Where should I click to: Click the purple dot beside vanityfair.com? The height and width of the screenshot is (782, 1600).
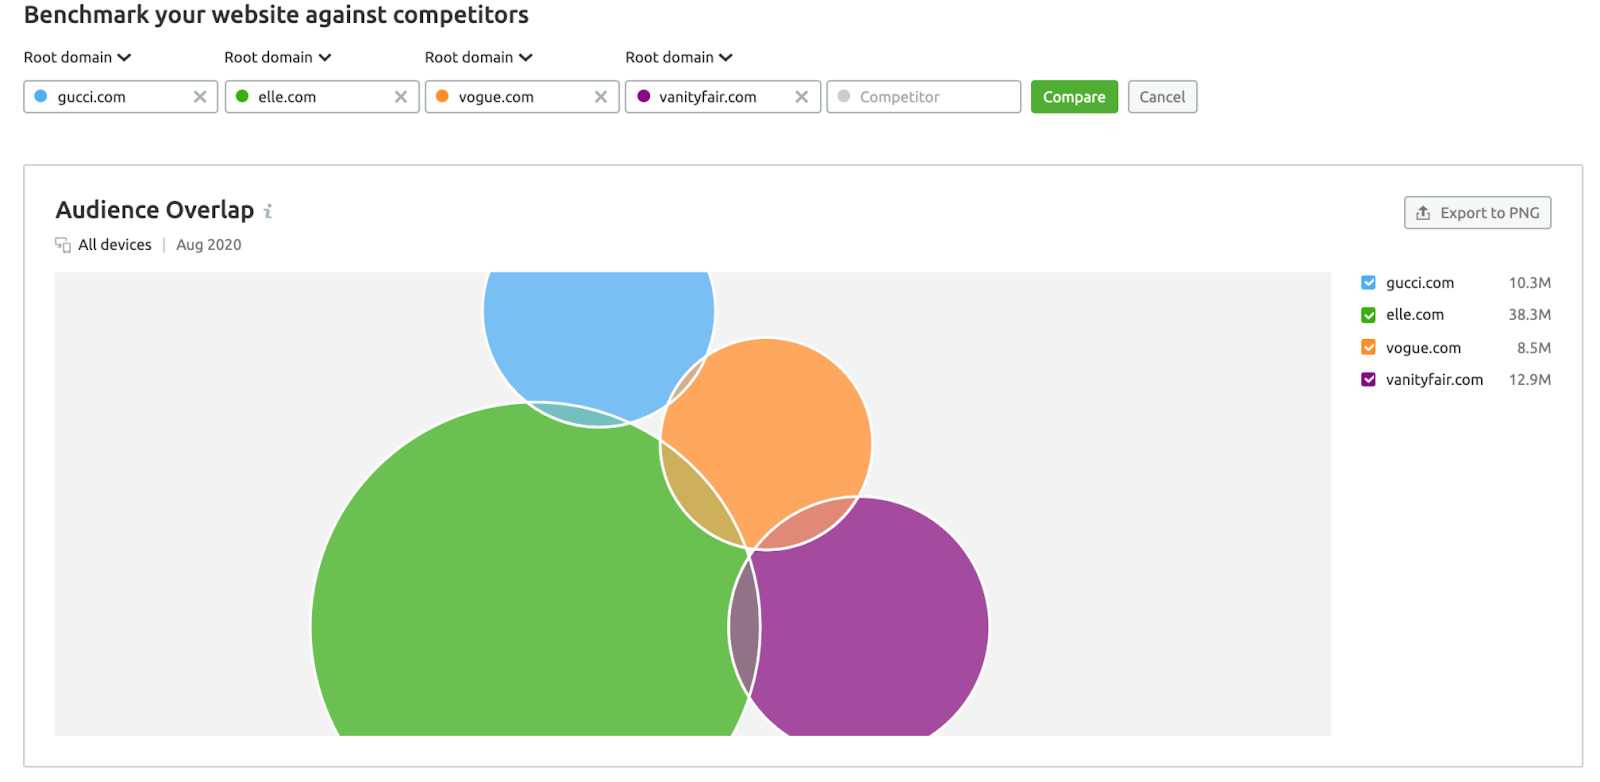[643, 97]
